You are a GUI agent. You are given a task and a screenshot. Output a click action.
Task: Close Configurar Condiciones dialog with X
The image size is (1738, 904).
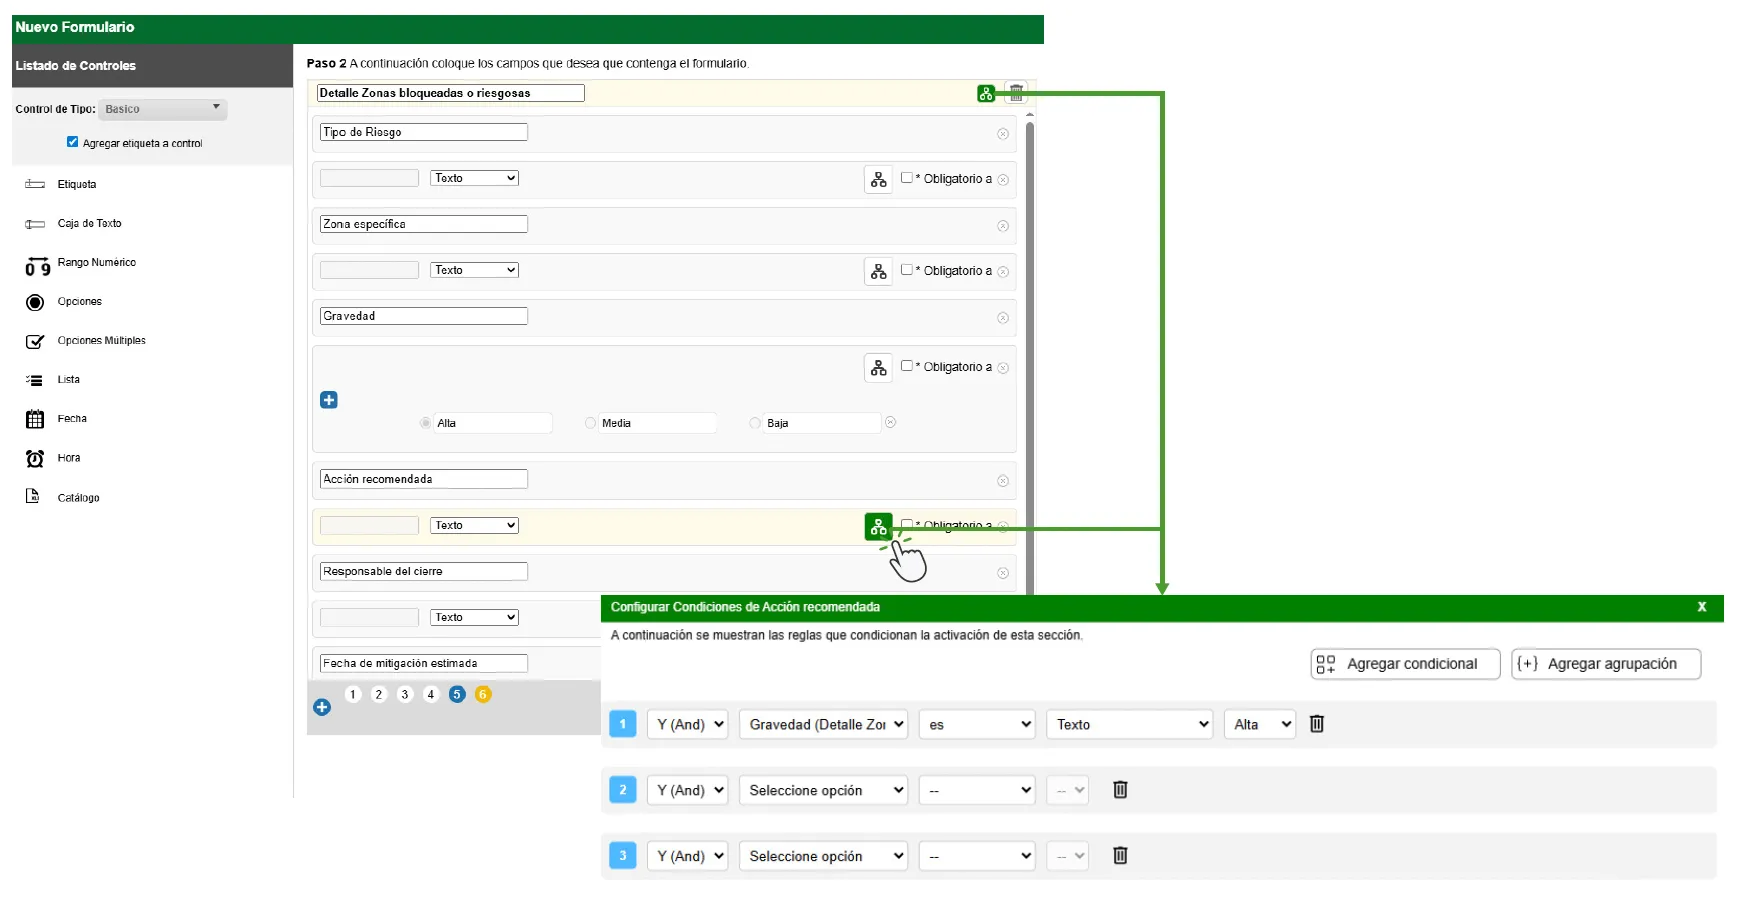[1702, 607]
